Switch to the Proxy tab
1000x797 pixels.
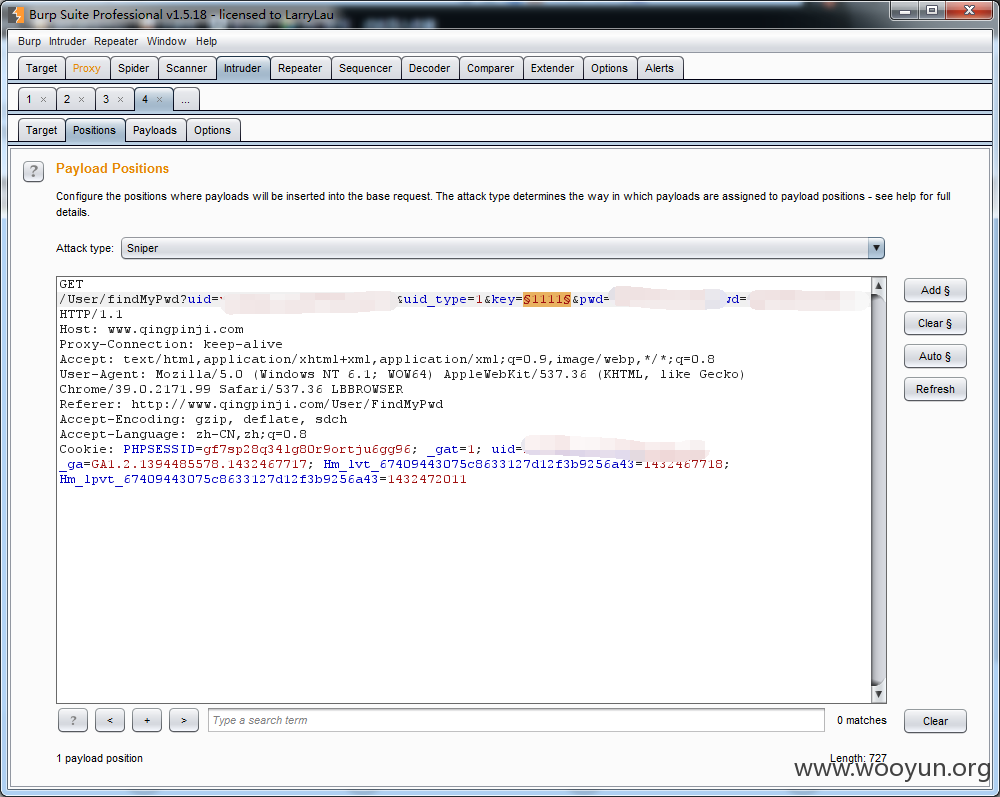pos(87,68)
